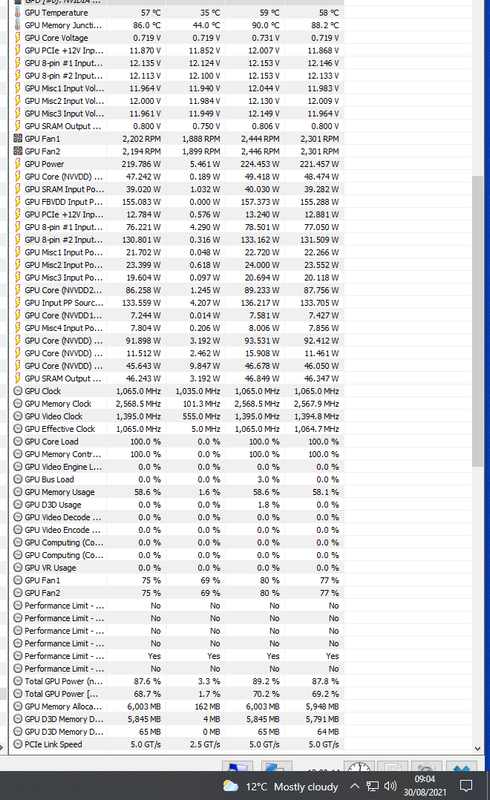The height and width of the screenshot is (800, 490).
Task: Click the 5,845 MB D3D memory current value
Action: pos(144,719)
